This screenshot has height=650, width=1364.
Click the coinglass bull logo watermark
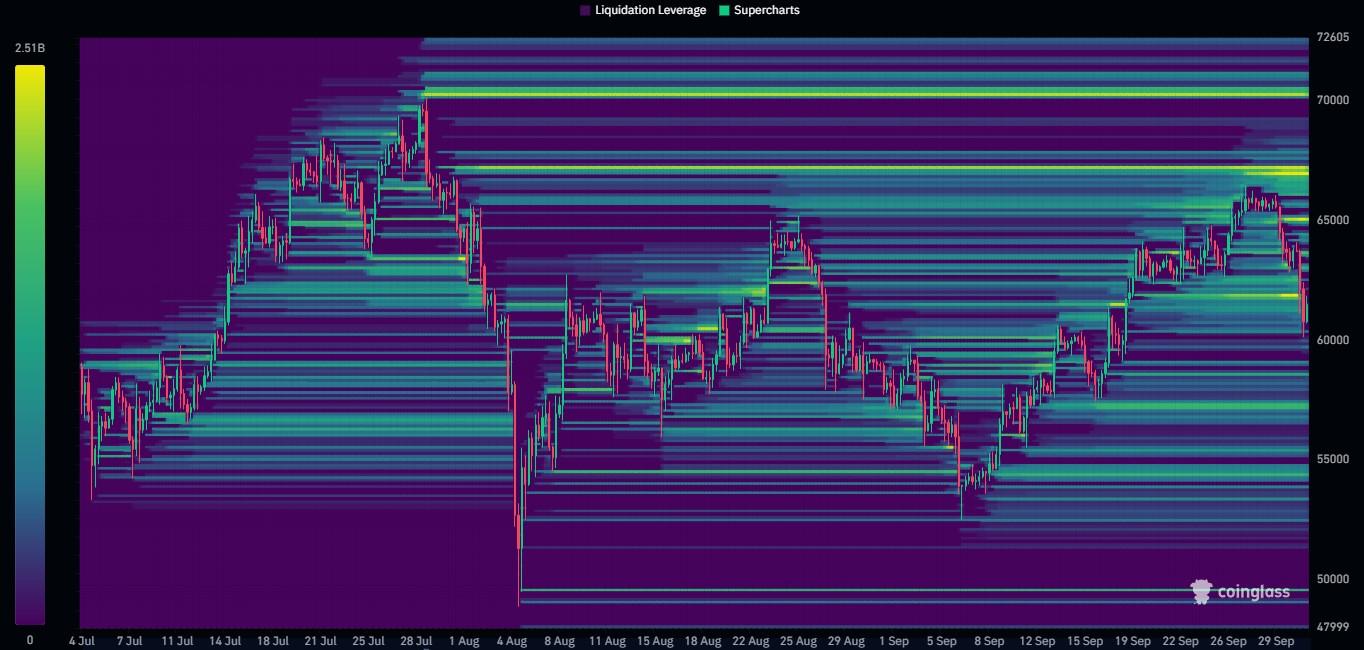click(1199, 591)
